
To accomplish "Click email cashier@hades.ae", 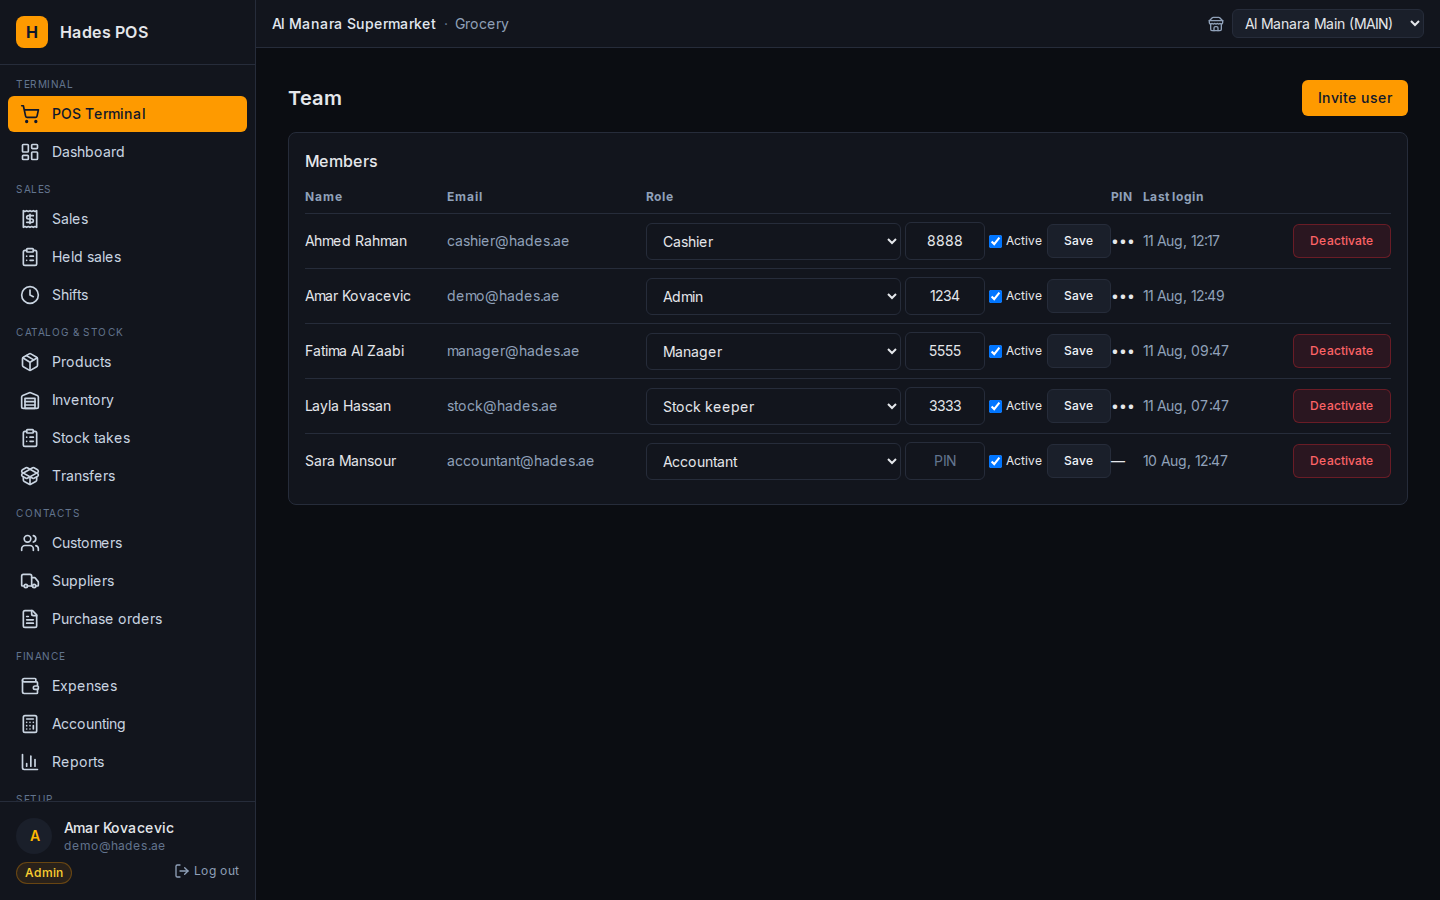I will pos(508,241).
